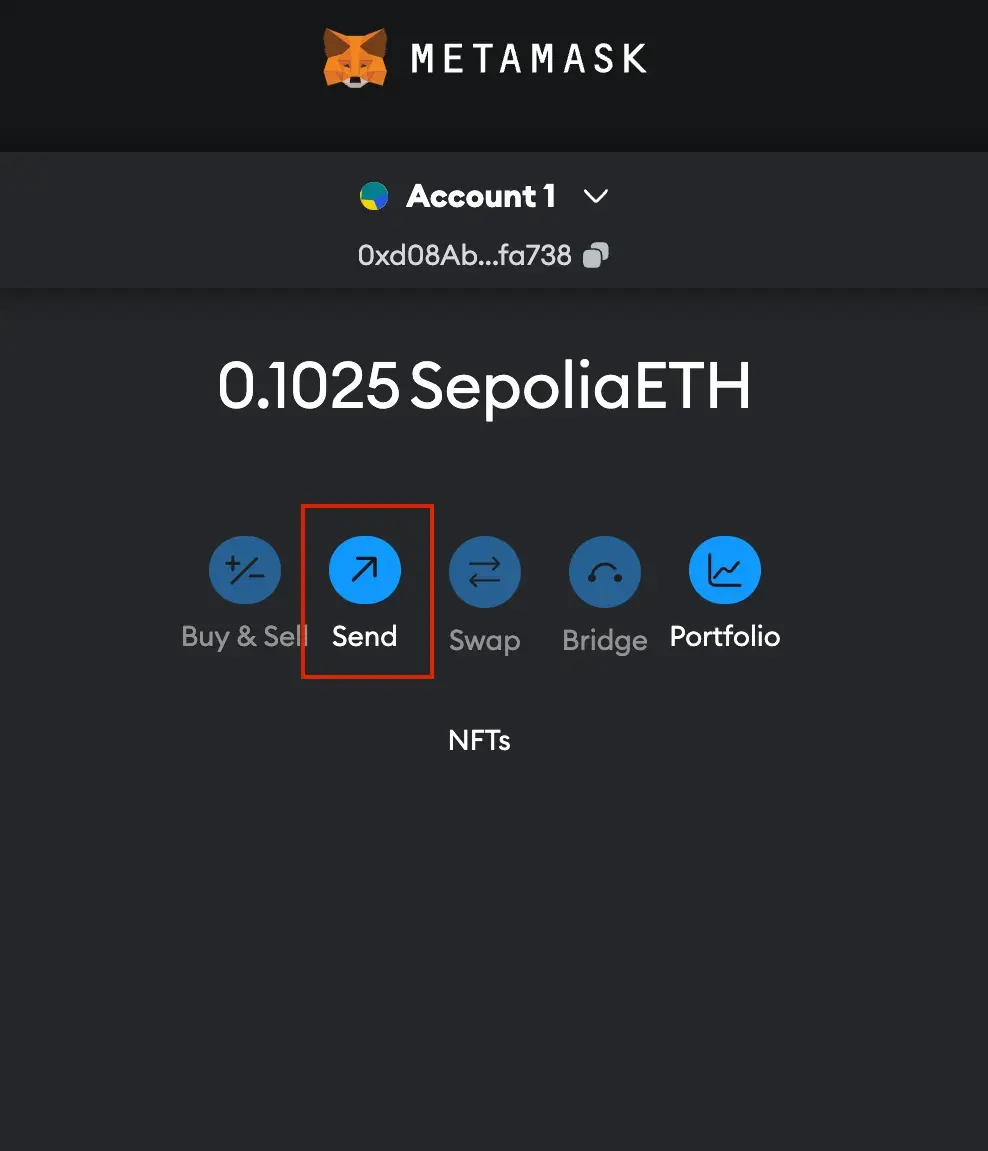The image size is (988, 1151).
Task: Click the 0.1025 SepoliaETH balance
Action: pyautogui.click(x=484, y=386)
